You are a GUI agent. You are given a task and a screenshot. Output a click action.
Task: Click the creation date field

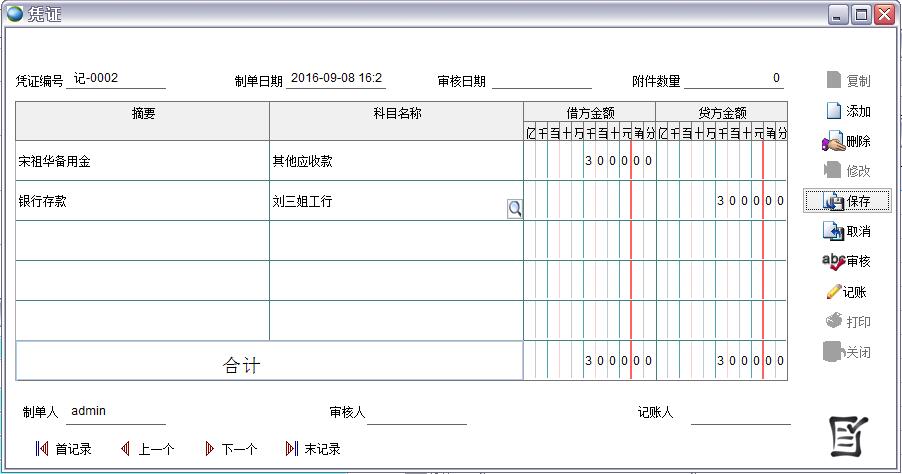click(336, 79)
